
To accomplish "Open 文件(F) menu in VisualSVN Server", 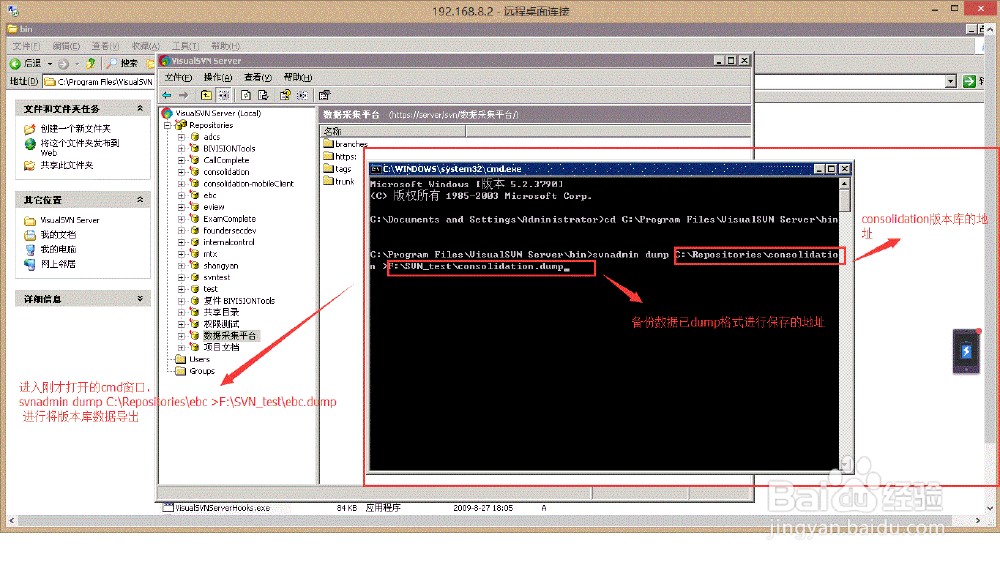I will (178, 77).
